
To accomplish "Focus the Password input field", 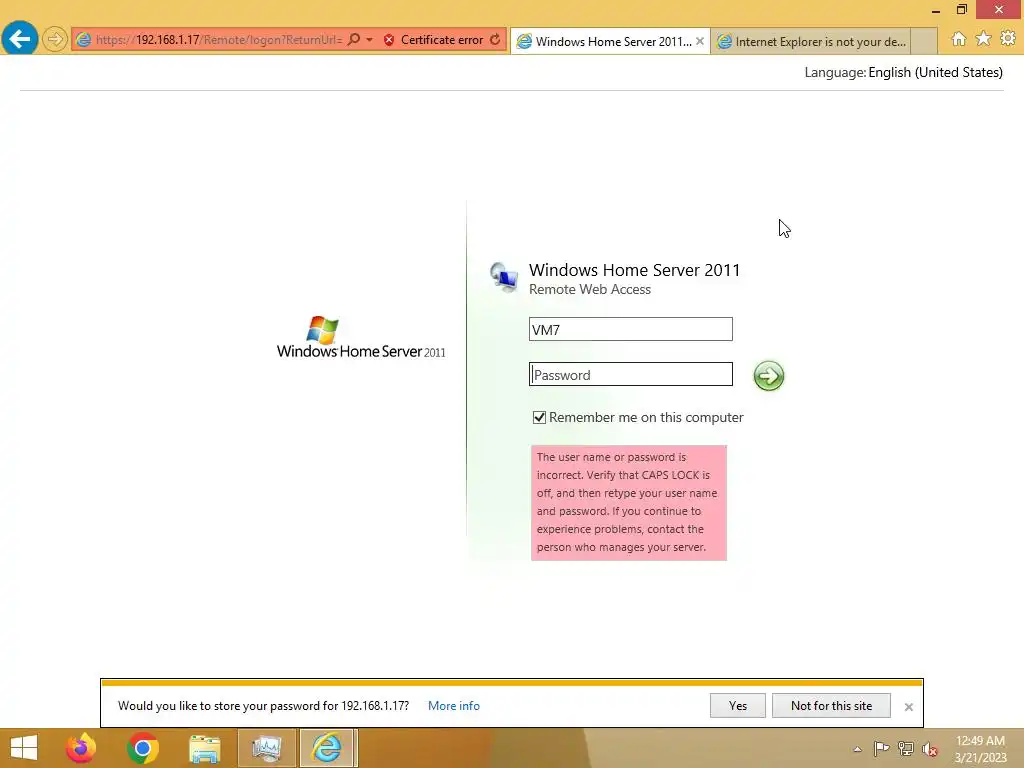I will coord(630,374).
